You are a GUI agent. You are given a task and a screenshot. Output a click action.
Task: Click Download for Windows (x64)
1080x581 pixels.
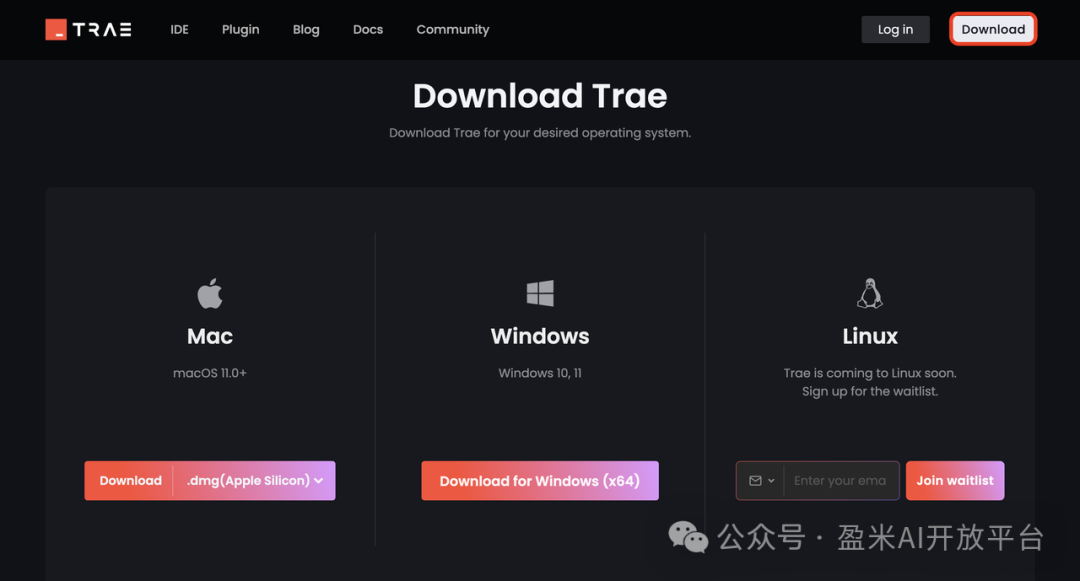point(540,480)
